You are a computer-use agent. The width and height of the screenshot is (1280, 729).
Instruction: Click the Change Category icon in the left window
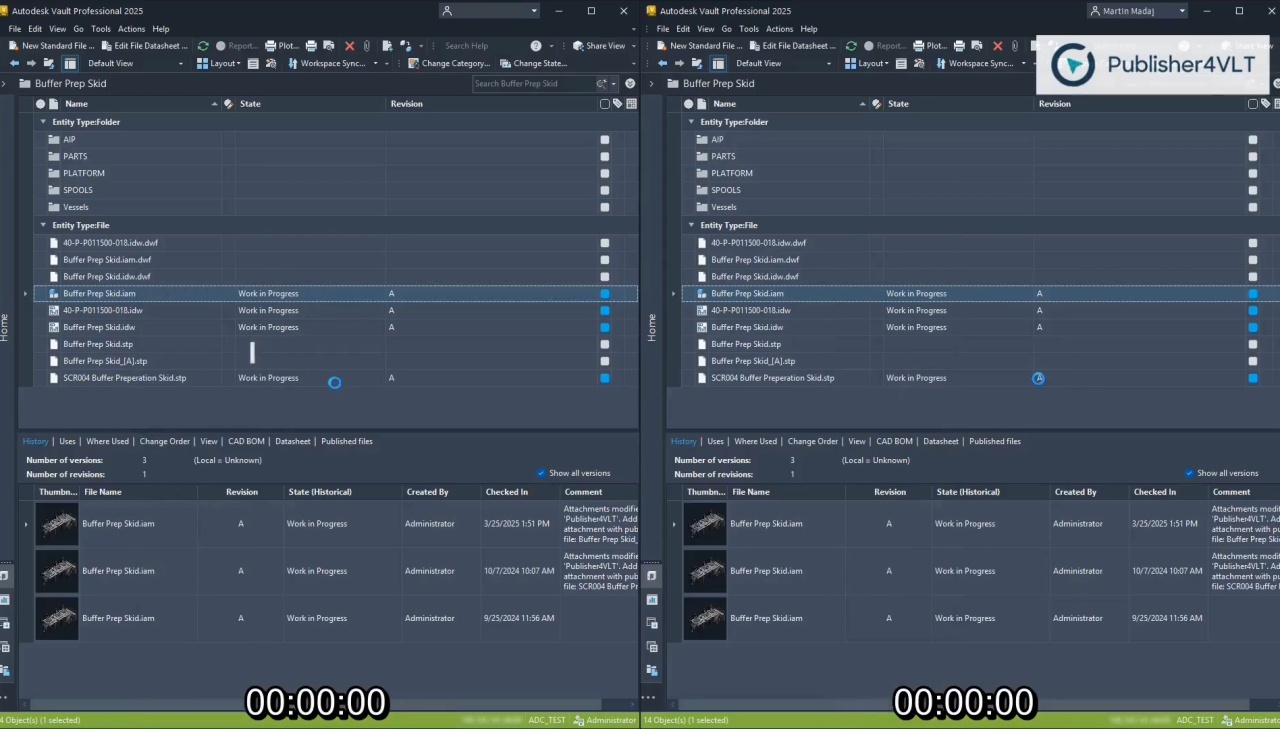click(413, 63)
